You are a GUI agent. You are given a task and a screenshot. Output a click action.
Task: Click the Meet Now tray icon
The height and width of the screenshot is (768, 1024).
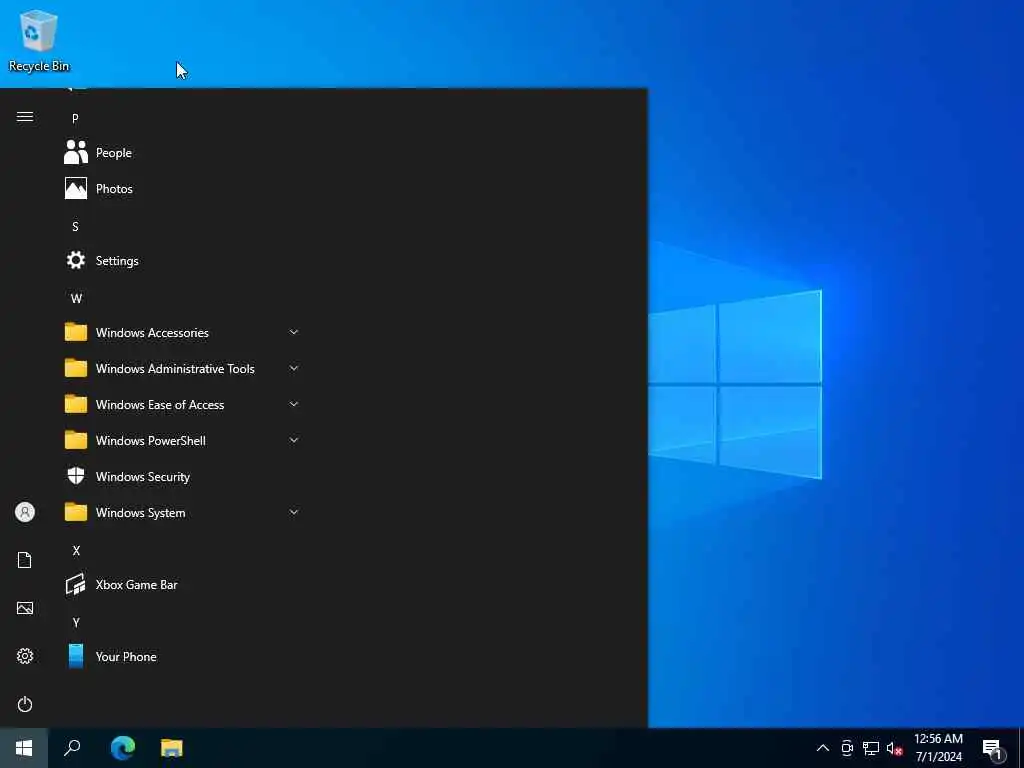(847, 748)
